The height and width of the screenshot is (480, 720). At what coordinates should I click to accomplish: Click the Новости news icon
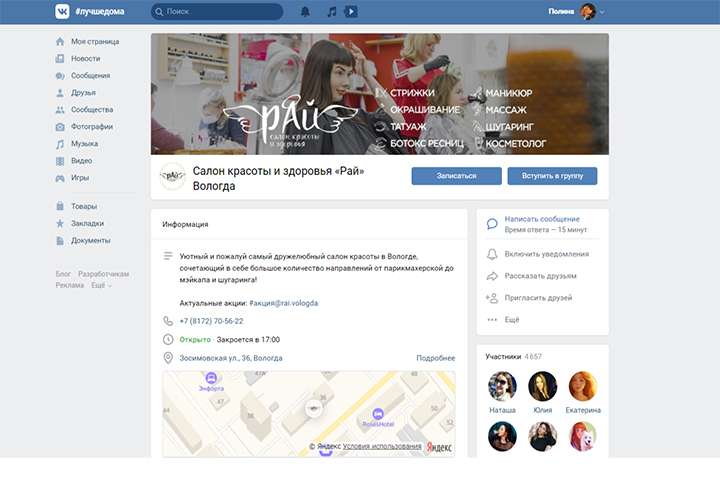[60, 59]
